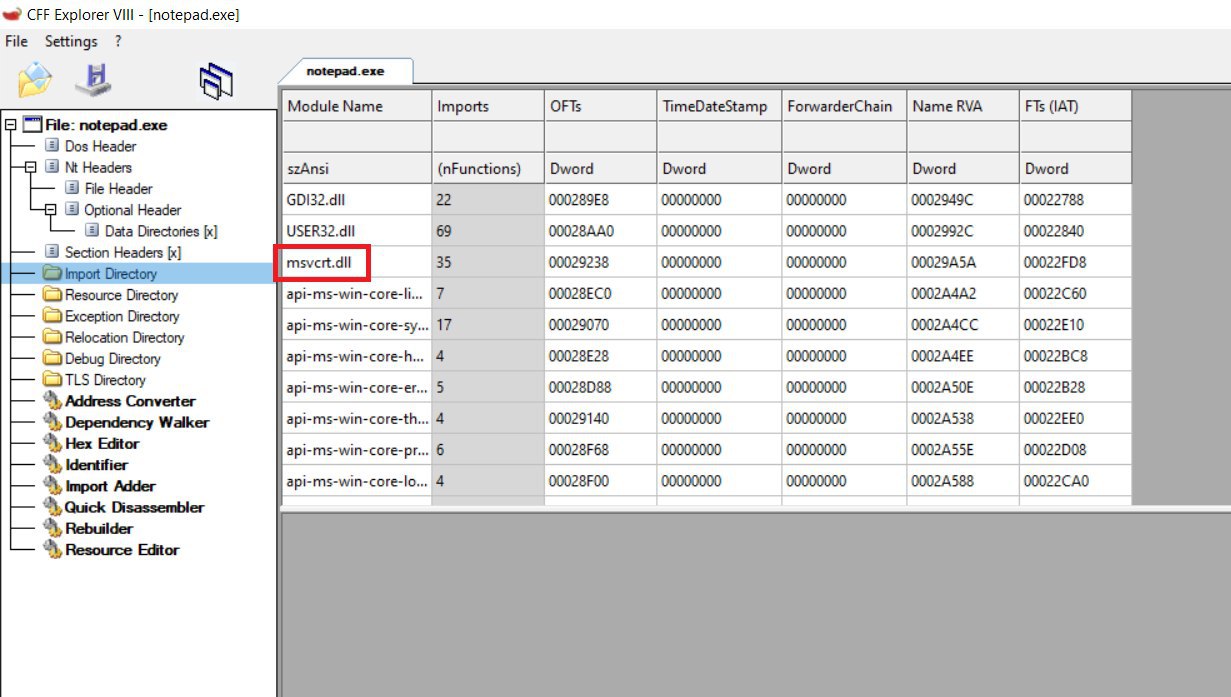Image resolution: width=1231 pixels, height=697 pixels.
Task: Click the Imports column header
Action: 488,106
